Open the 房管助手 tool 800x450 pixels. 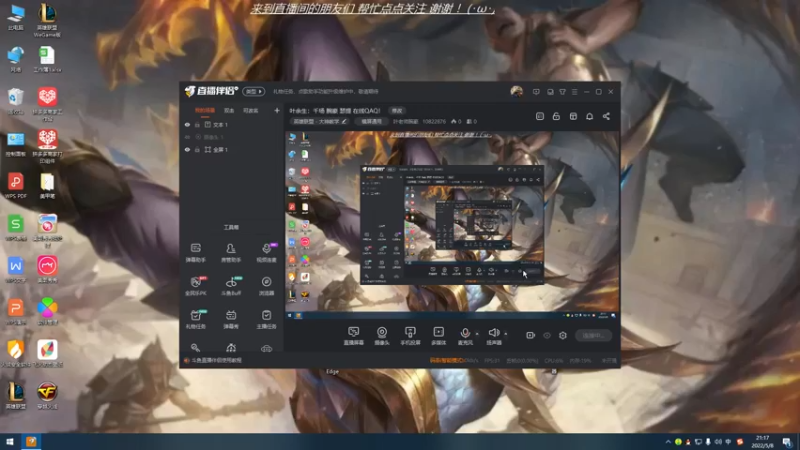tap(231, 253)
